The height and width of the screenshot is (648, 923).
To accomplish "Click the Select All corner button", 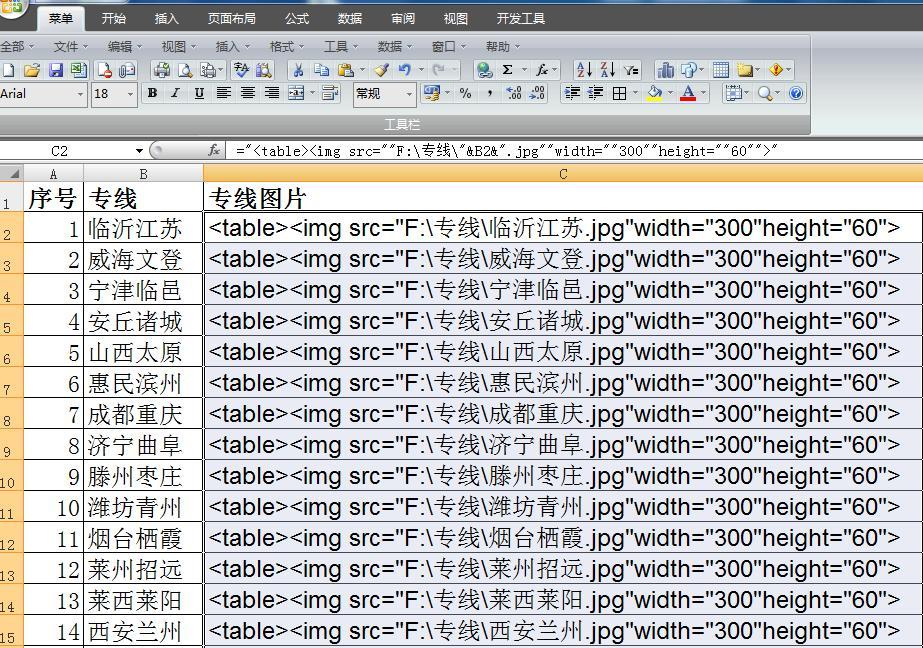I will pyautogui.click(x=12, y=174).
